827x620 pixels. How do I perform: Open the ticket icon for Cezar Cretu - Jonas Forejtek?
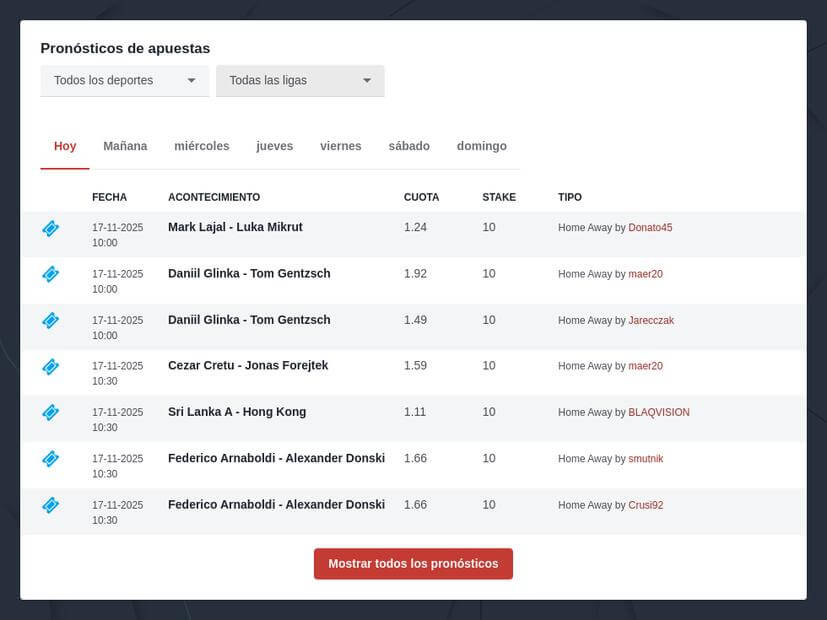(x=50, y=366)
